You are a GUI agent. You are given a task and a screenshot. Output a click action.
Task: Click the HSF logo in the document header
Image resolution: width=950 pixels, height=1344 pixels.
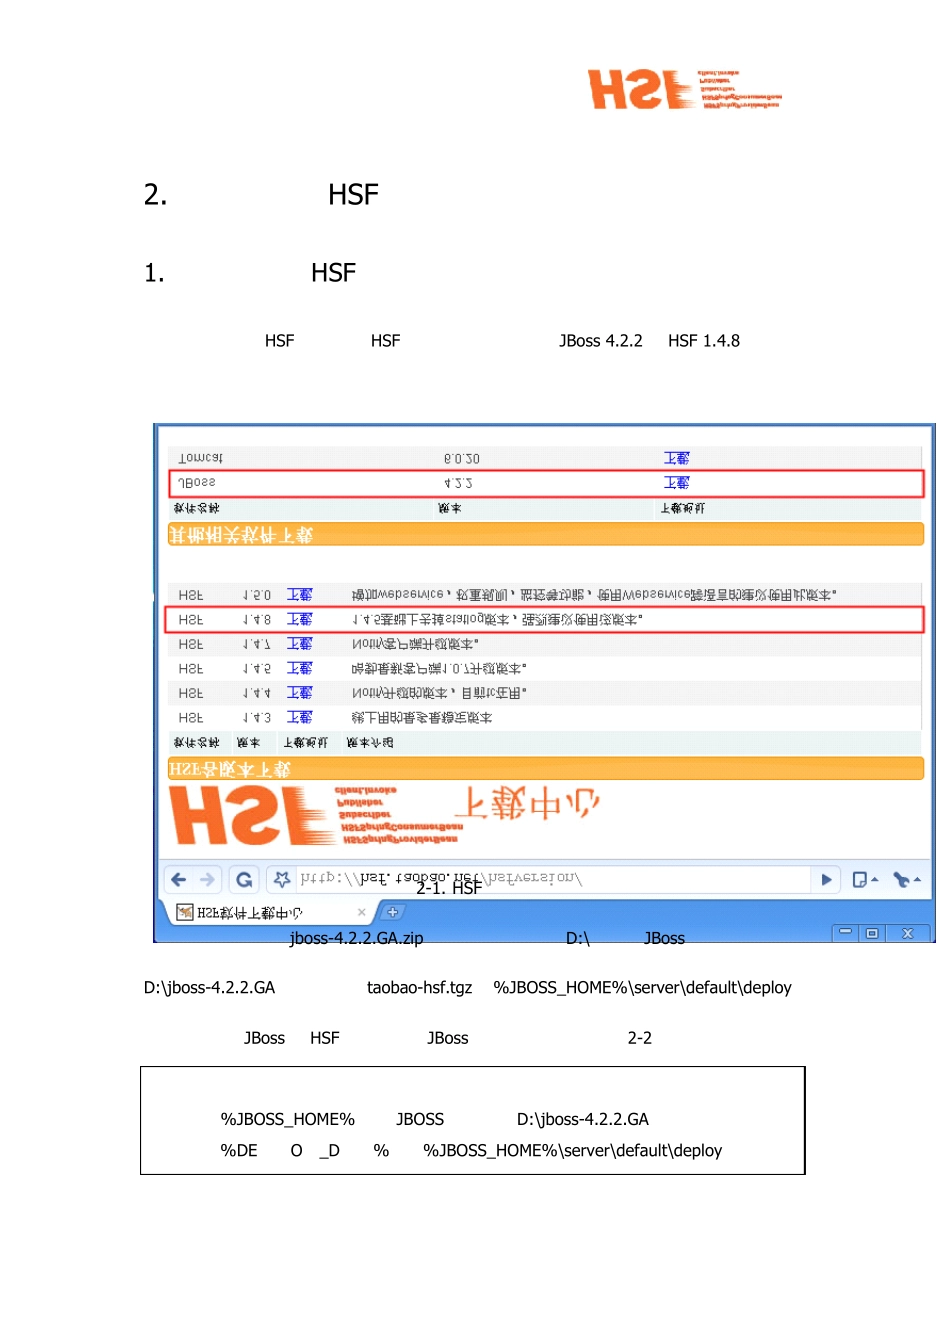684,89
